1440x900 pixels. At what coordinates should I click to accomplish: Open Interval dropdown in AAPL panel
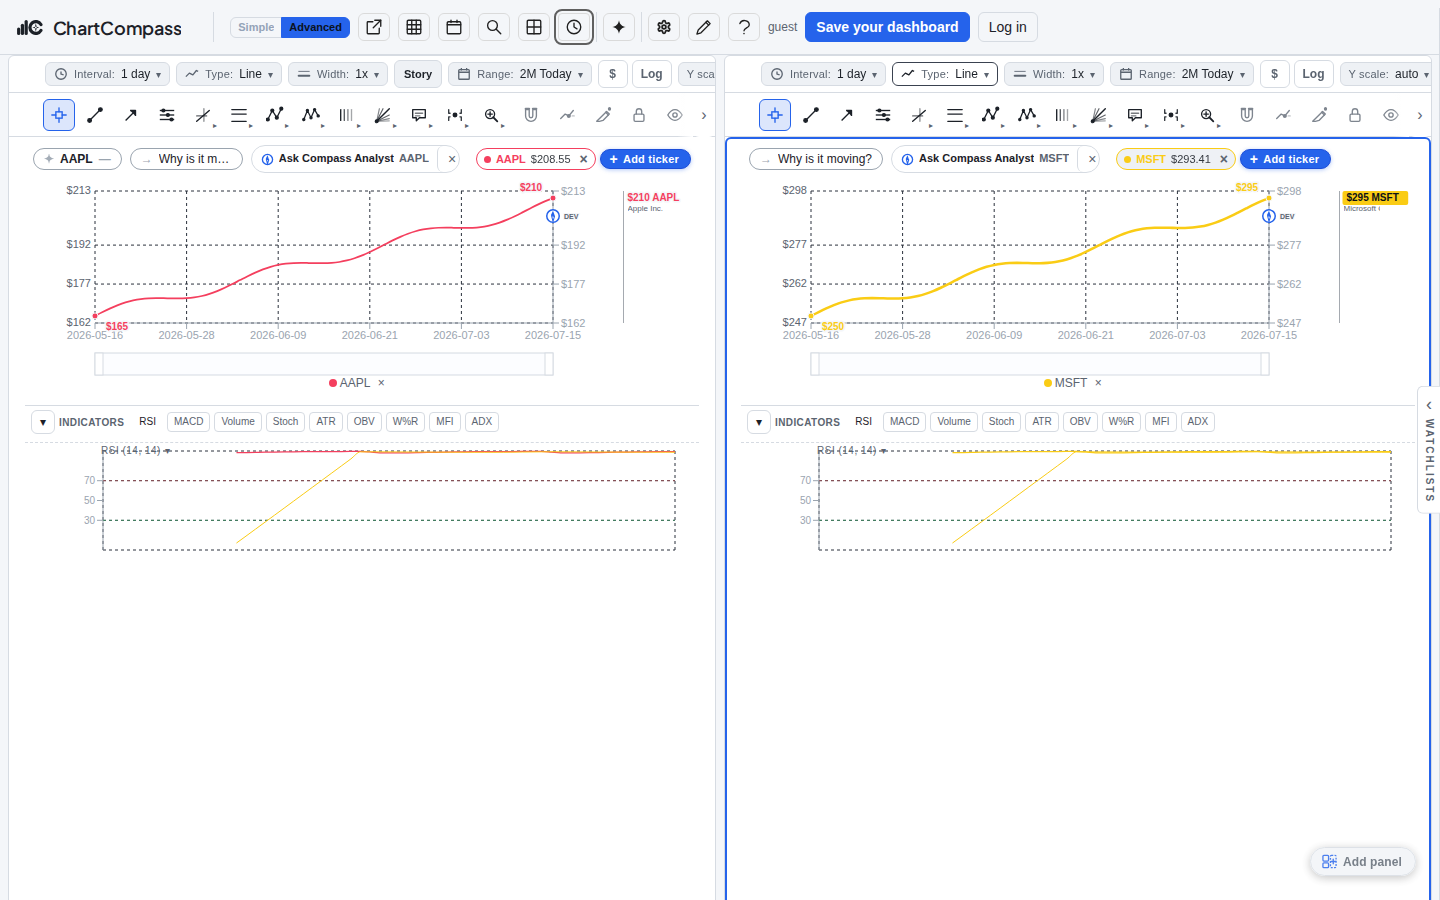click(107, 74)
